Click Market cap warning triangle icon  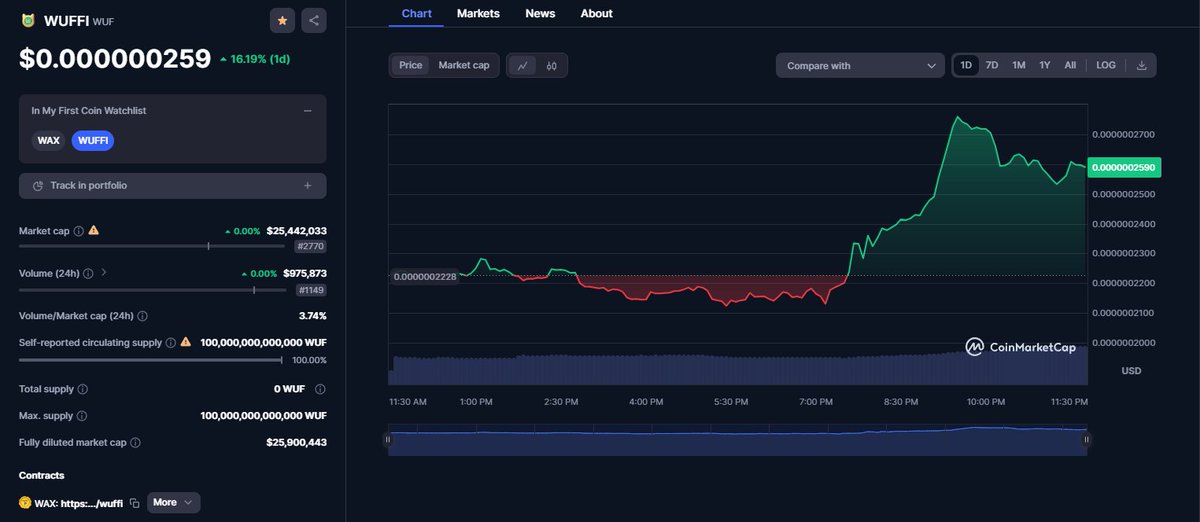[94, 231]
